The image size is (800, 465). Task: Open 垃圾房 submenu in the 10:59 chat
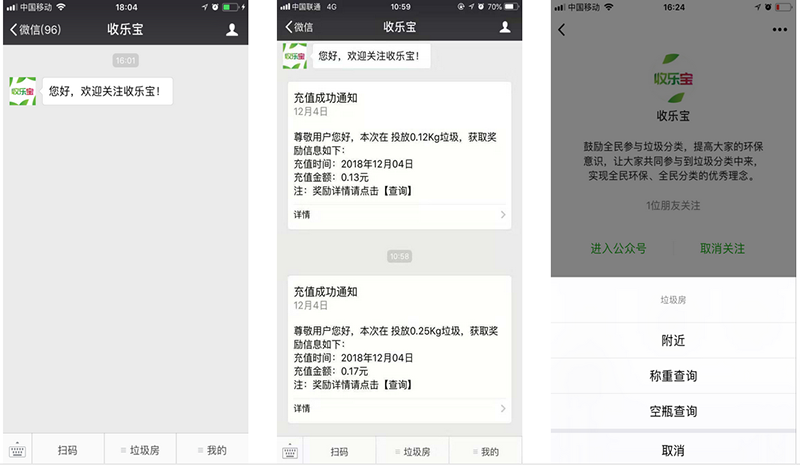[413, 452]
